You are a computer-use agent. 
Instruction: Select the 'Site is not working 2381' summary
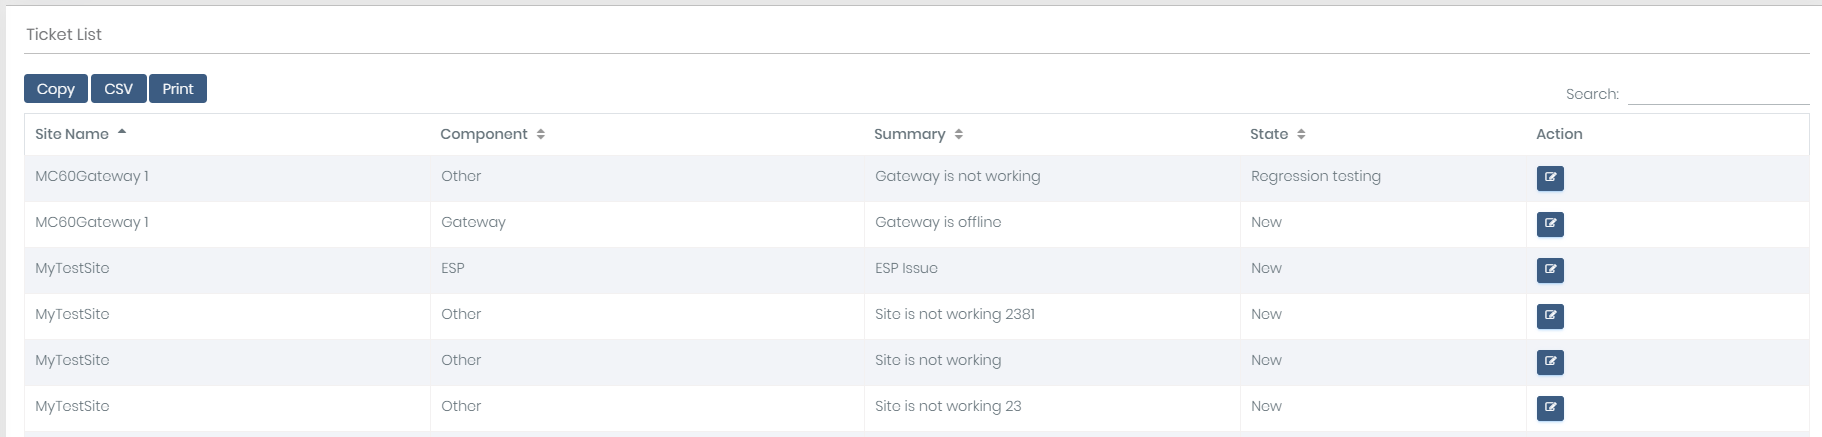[954, 314]
